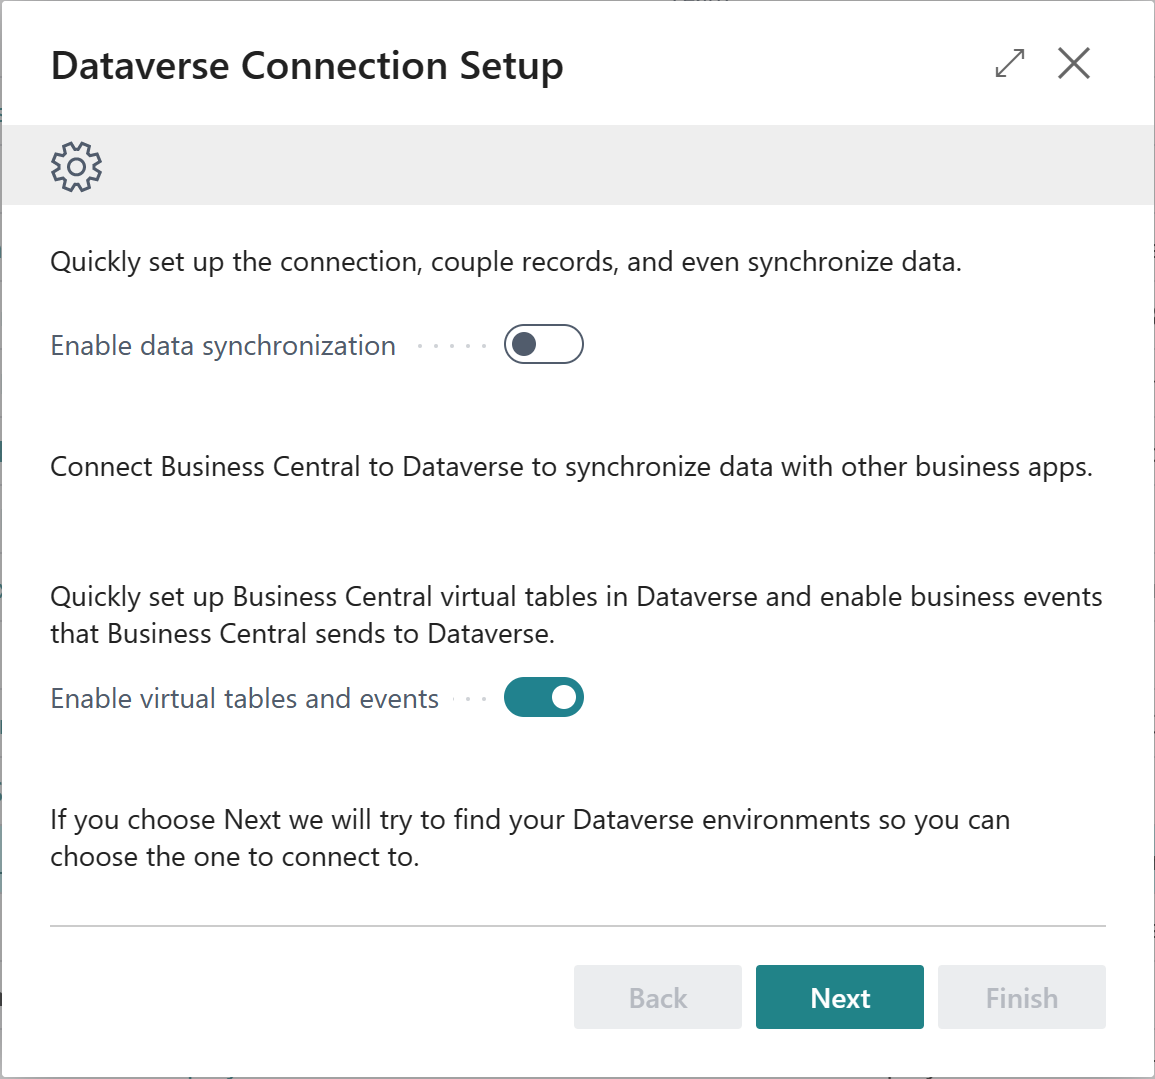This screenshot has width=1155, height=1079.
Task: Enable data synchronization toggle
Action: [x=544, y=344]
